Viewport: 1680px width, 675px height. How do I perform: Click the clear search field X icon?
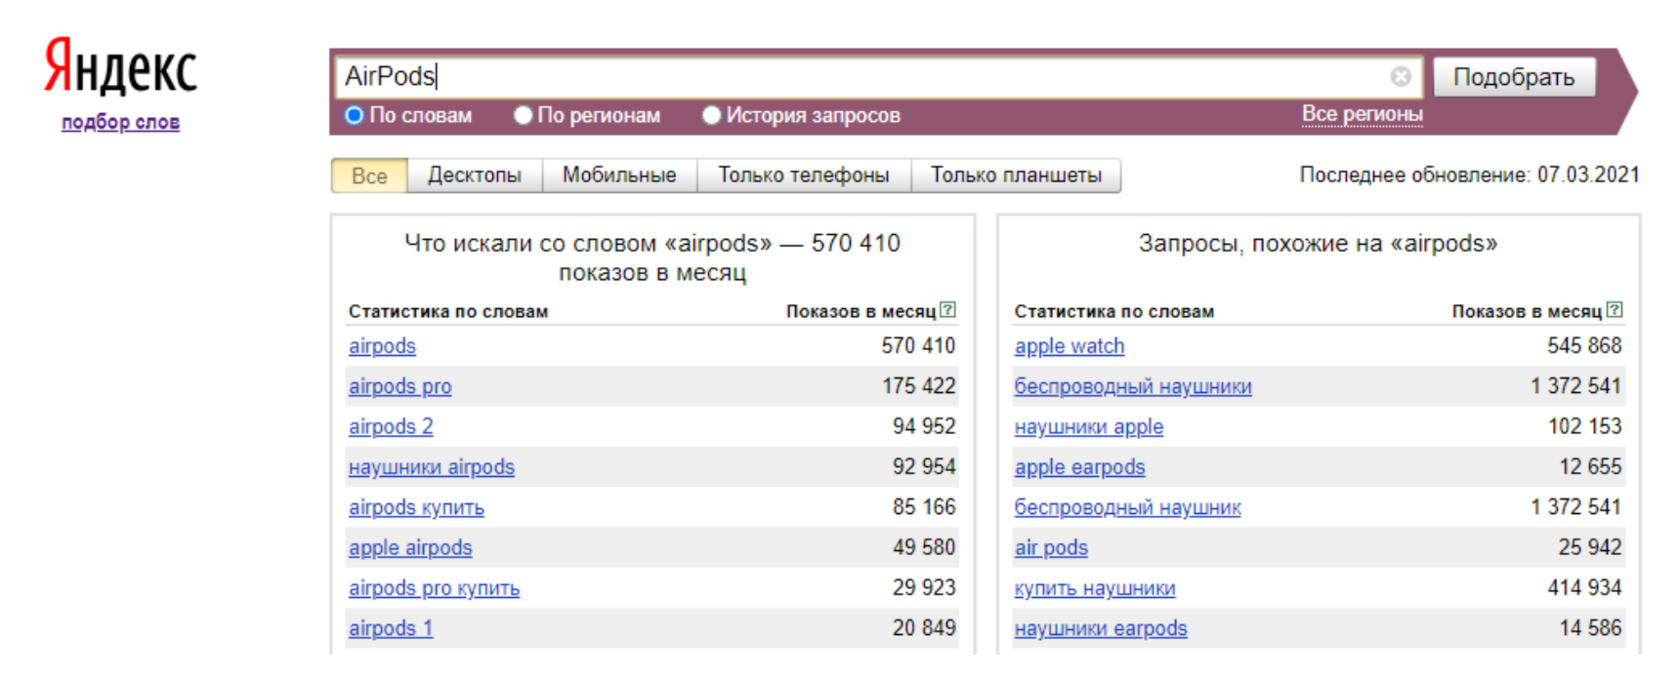(1400, 77)
